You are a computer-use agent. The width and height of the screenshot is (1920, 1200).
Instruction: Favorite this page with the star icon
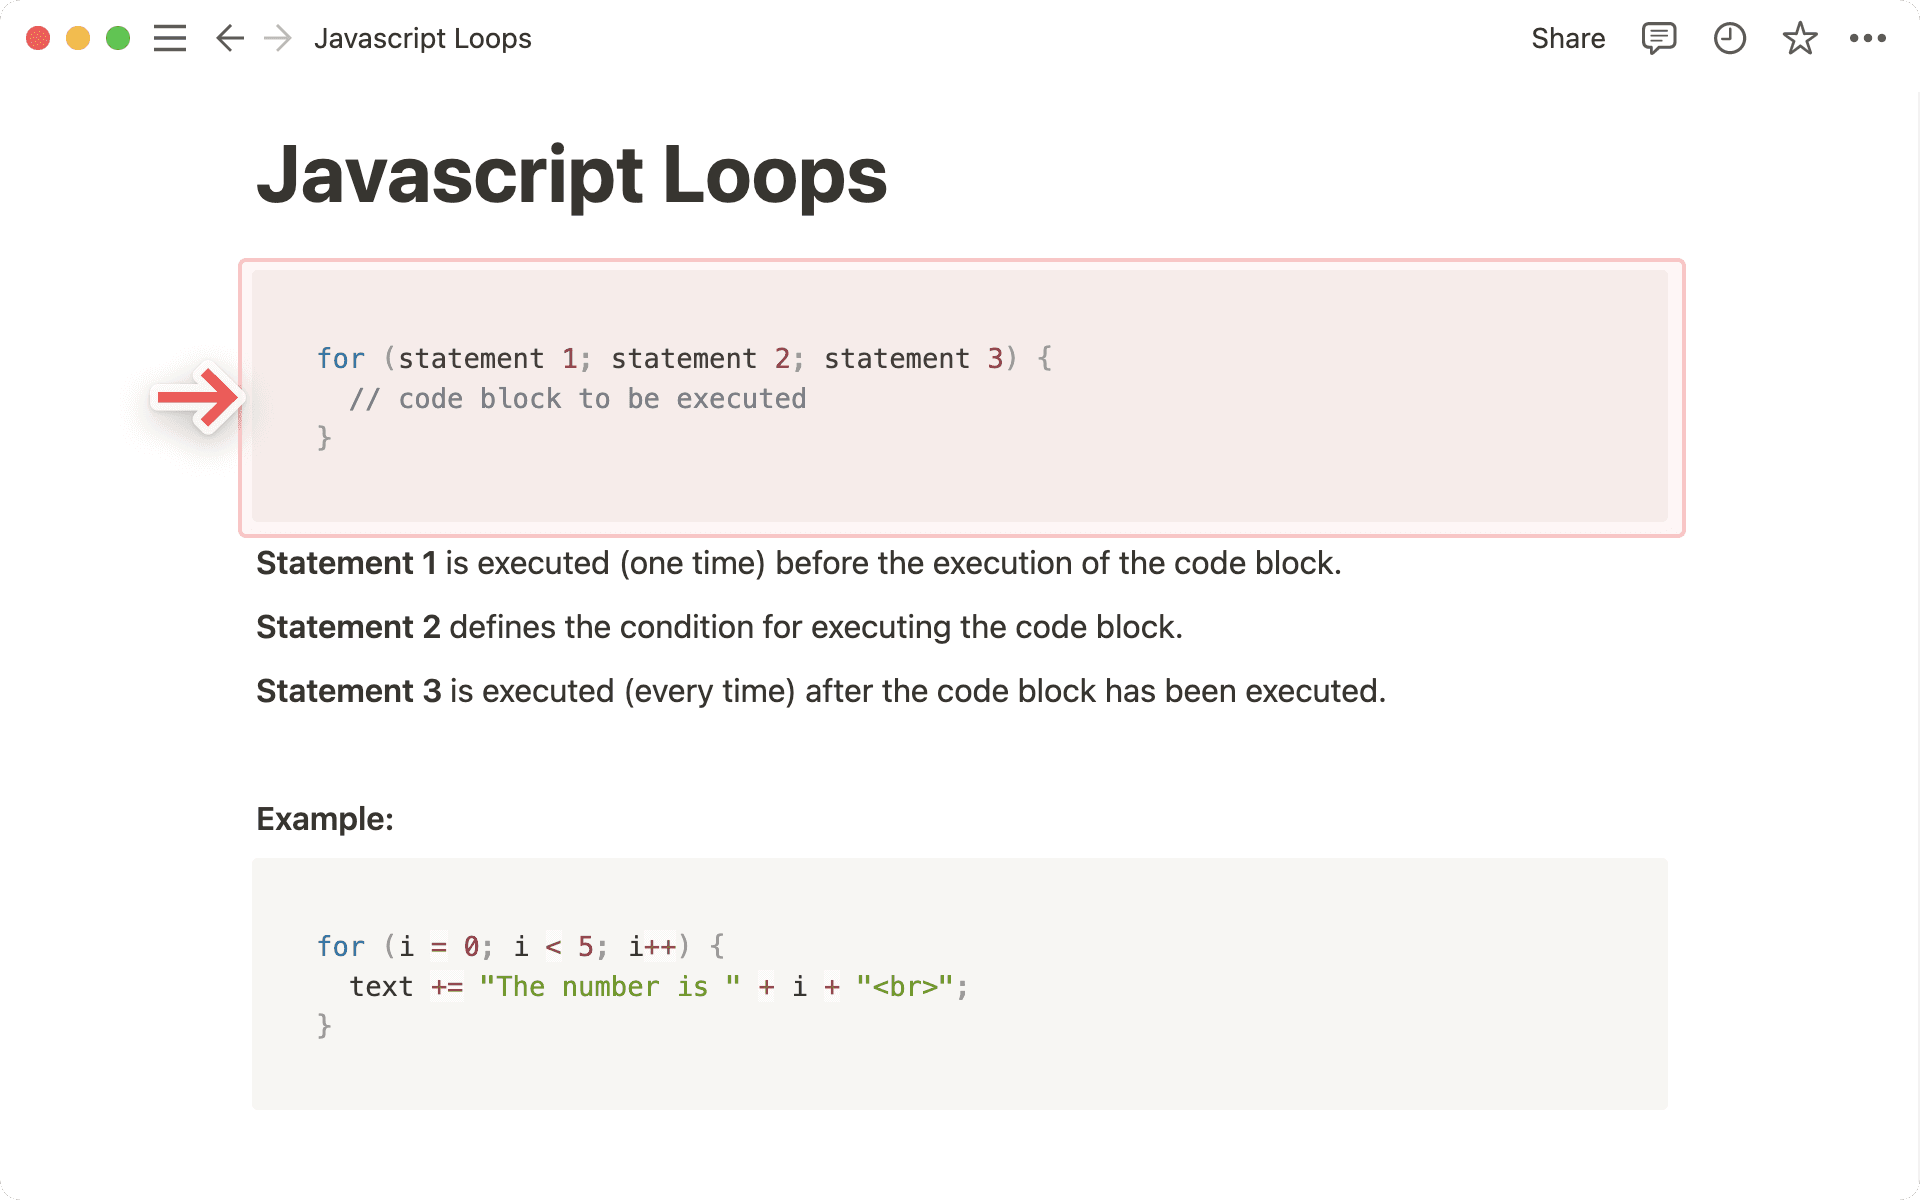(1799, 38)
